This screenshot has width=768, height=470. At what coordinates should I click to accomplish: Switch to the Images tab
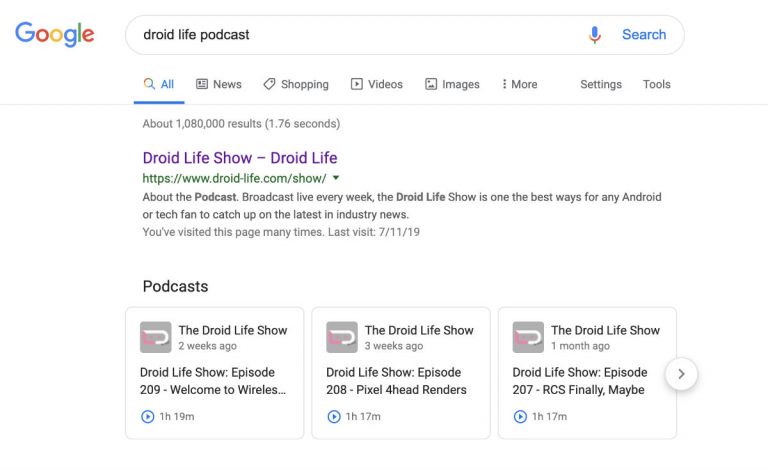click(452, 85)
